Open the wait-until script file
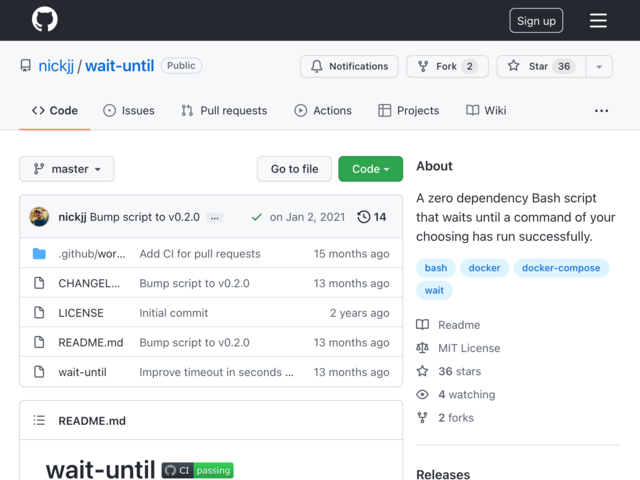Viewport: 640px width, 480px height. coord(82,372)
